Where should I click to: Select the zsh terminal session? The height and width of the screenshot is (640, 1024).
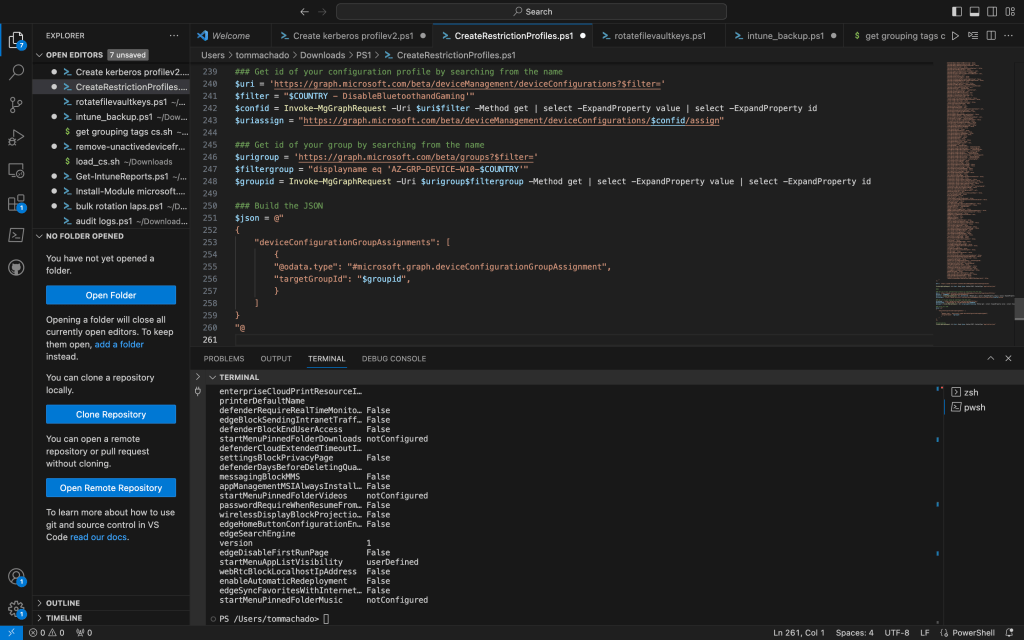point(971,392)
